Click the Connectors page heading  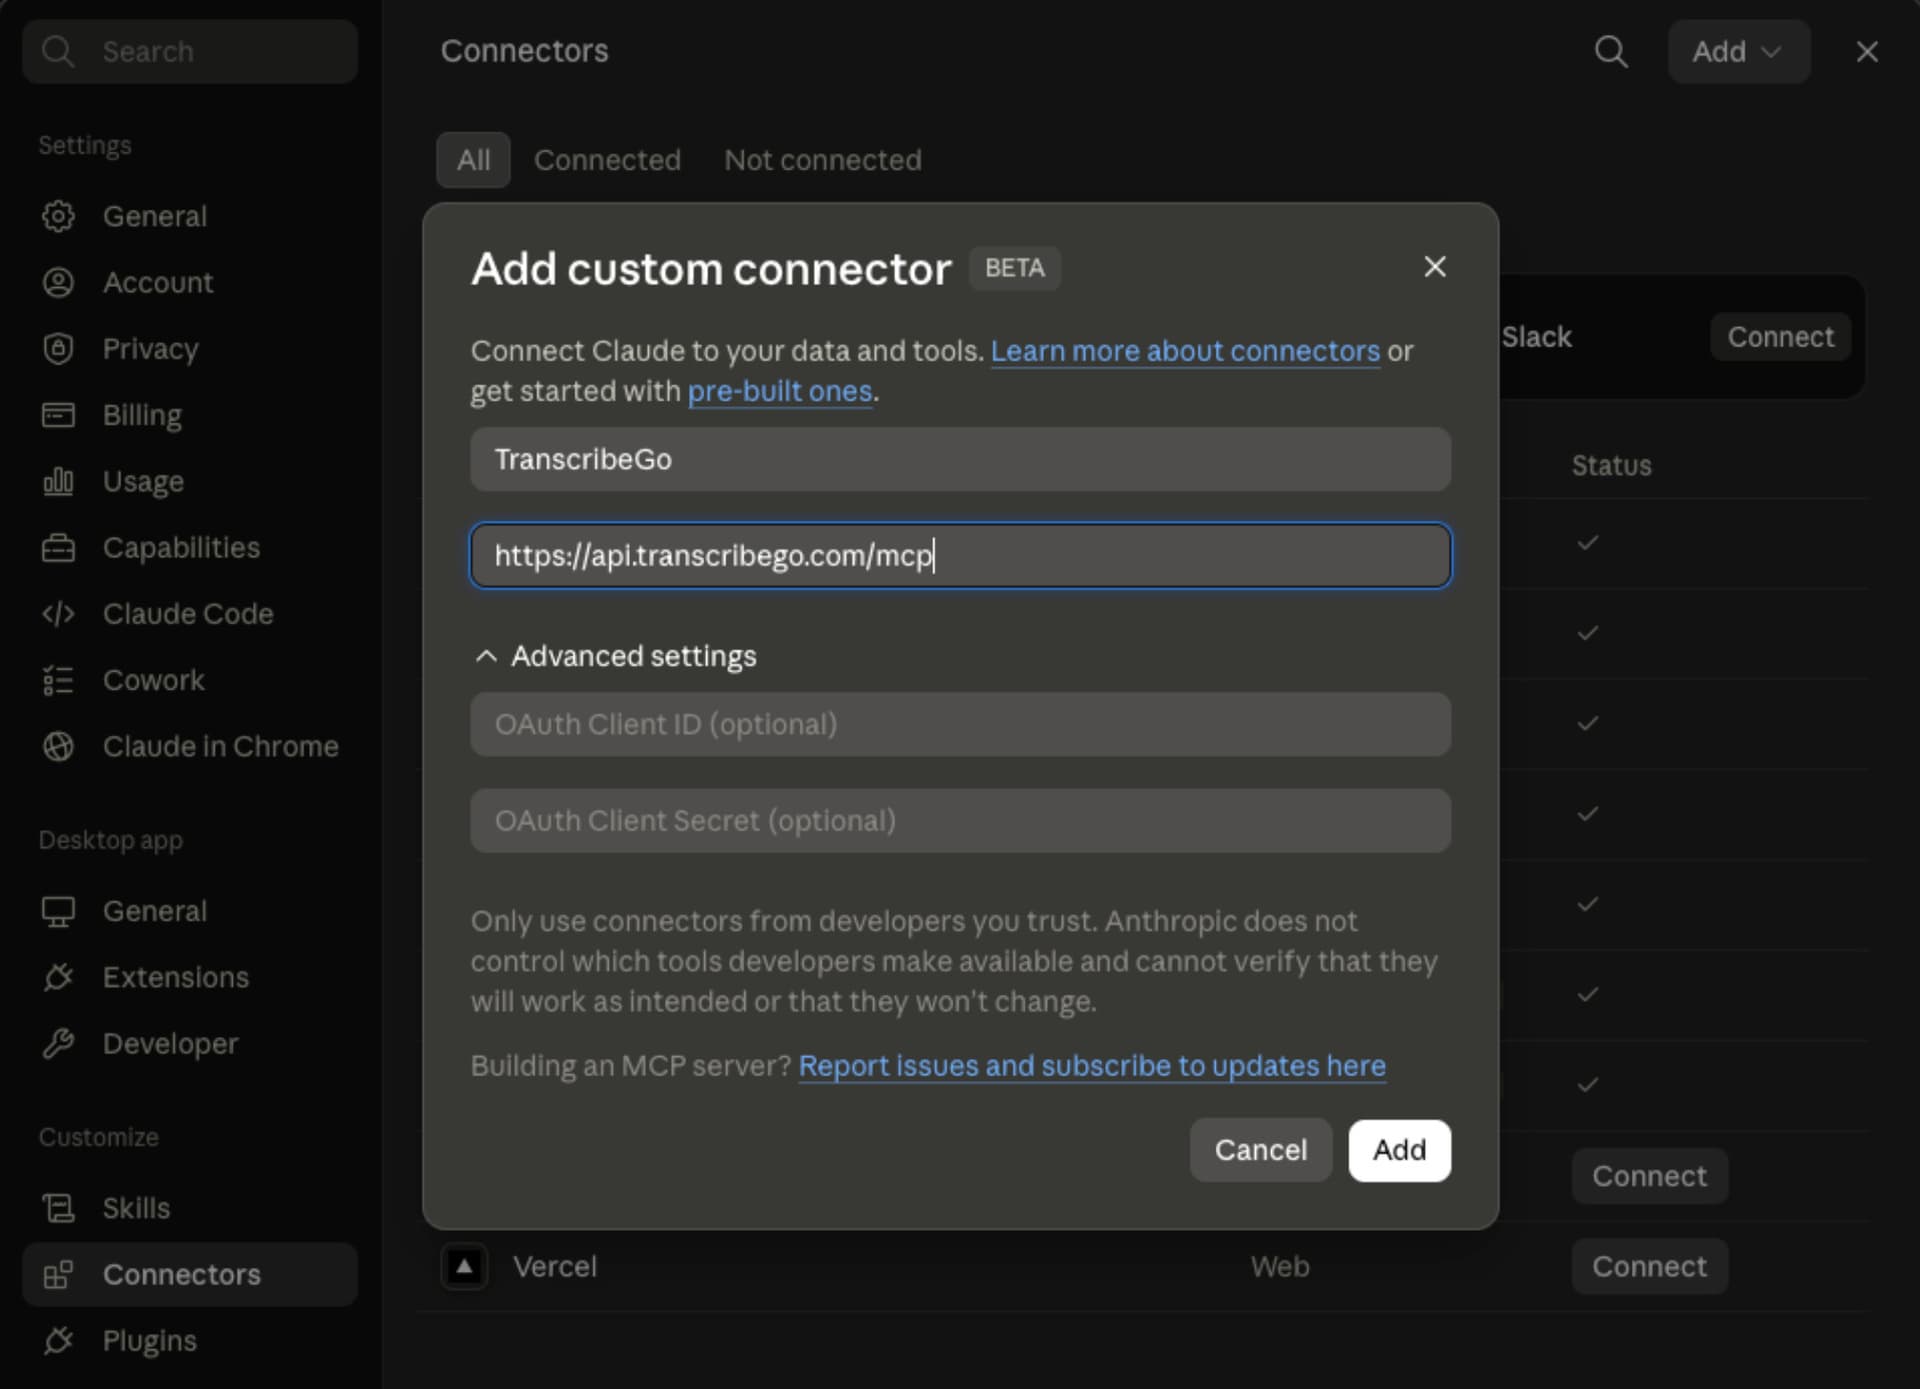point(524,51)
